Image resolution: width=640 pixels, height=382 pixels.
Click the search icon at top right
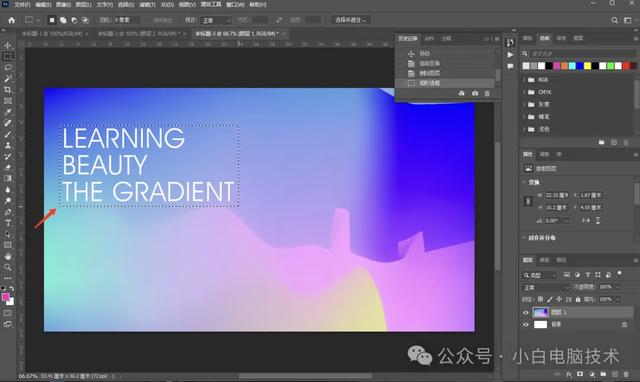[614, 20]
